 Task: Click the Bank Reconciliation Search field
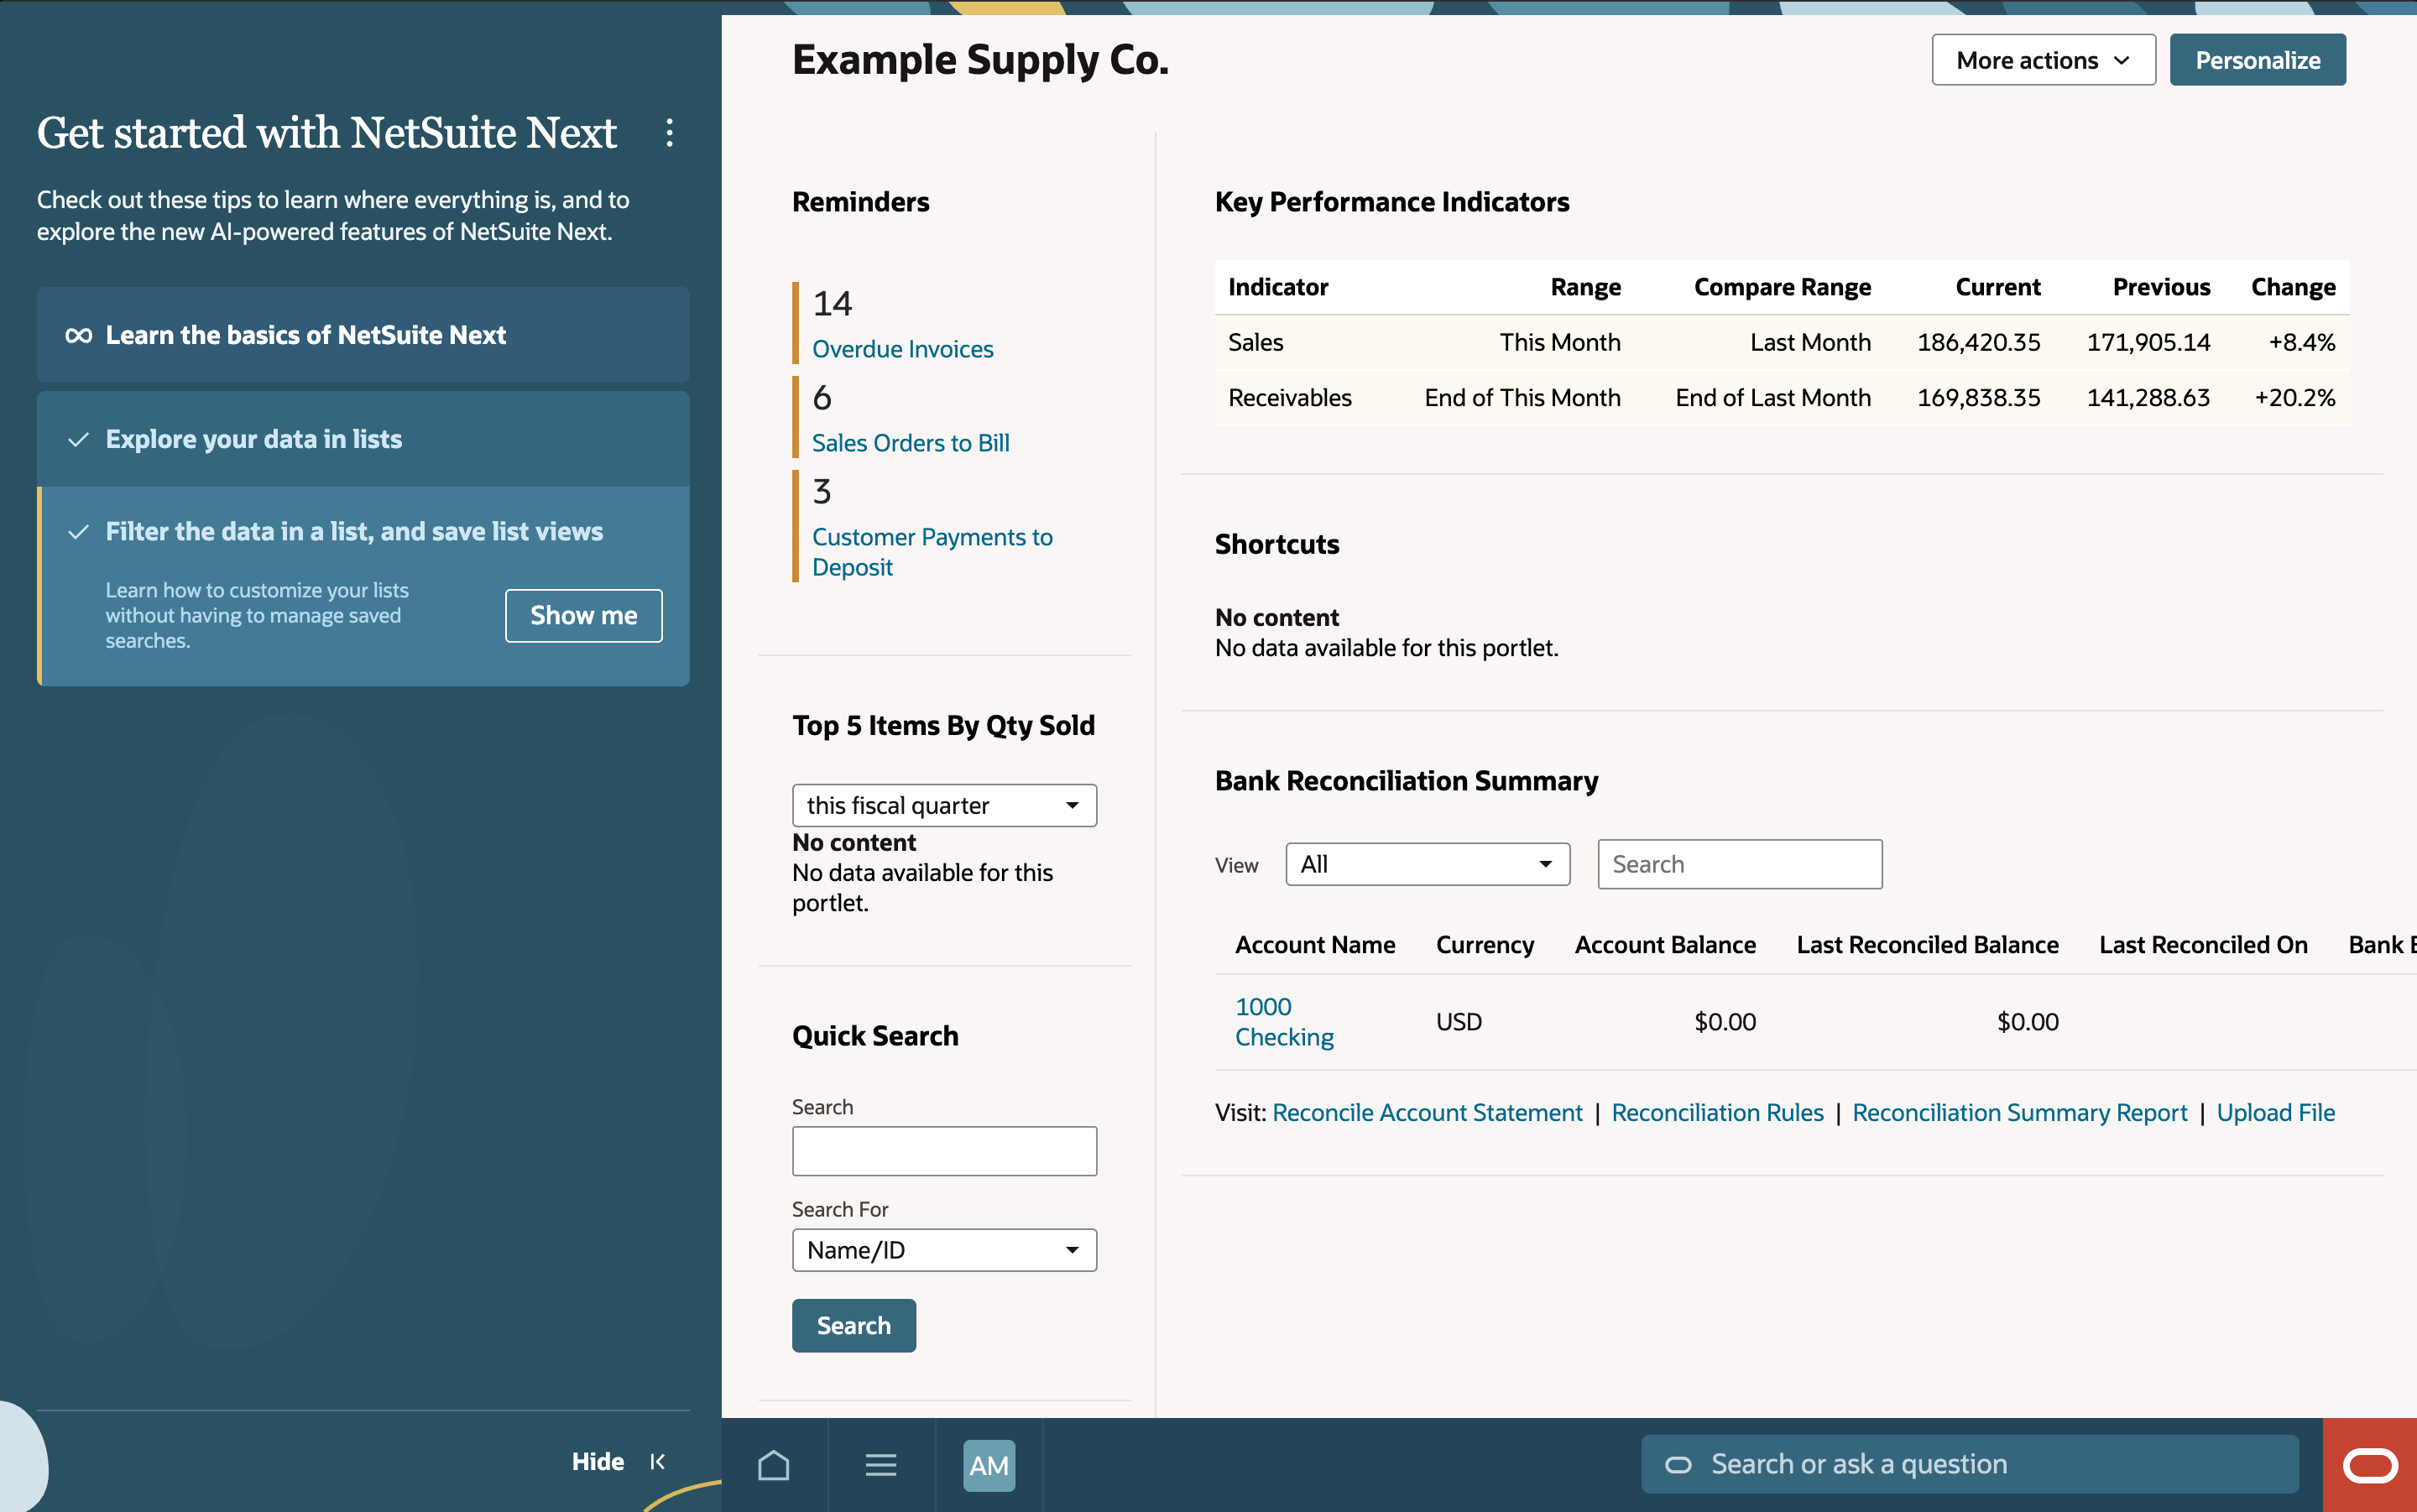pyautogui.click(x=1739, y=864)
